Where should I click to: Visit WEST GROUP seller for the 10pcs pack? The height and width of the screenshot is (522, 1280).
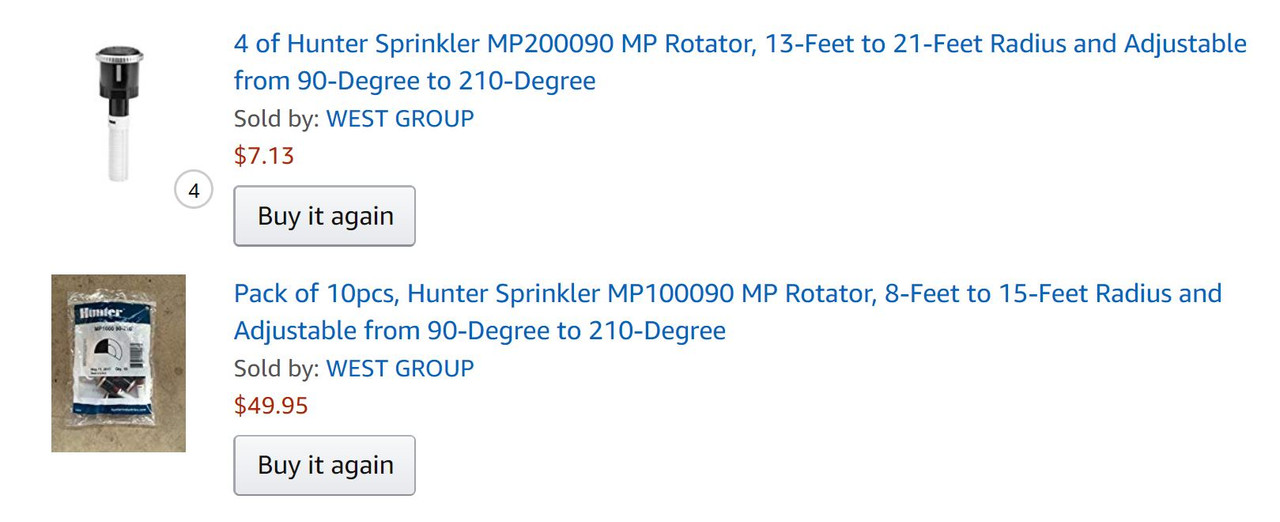(400, 368)
